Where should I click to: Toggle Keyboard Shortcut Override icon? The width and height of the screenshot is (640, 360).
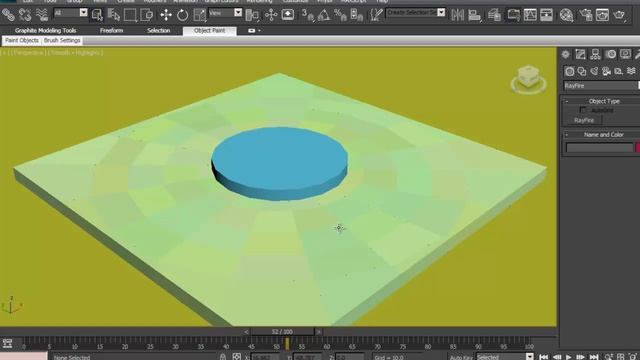[x=288, y=15]
